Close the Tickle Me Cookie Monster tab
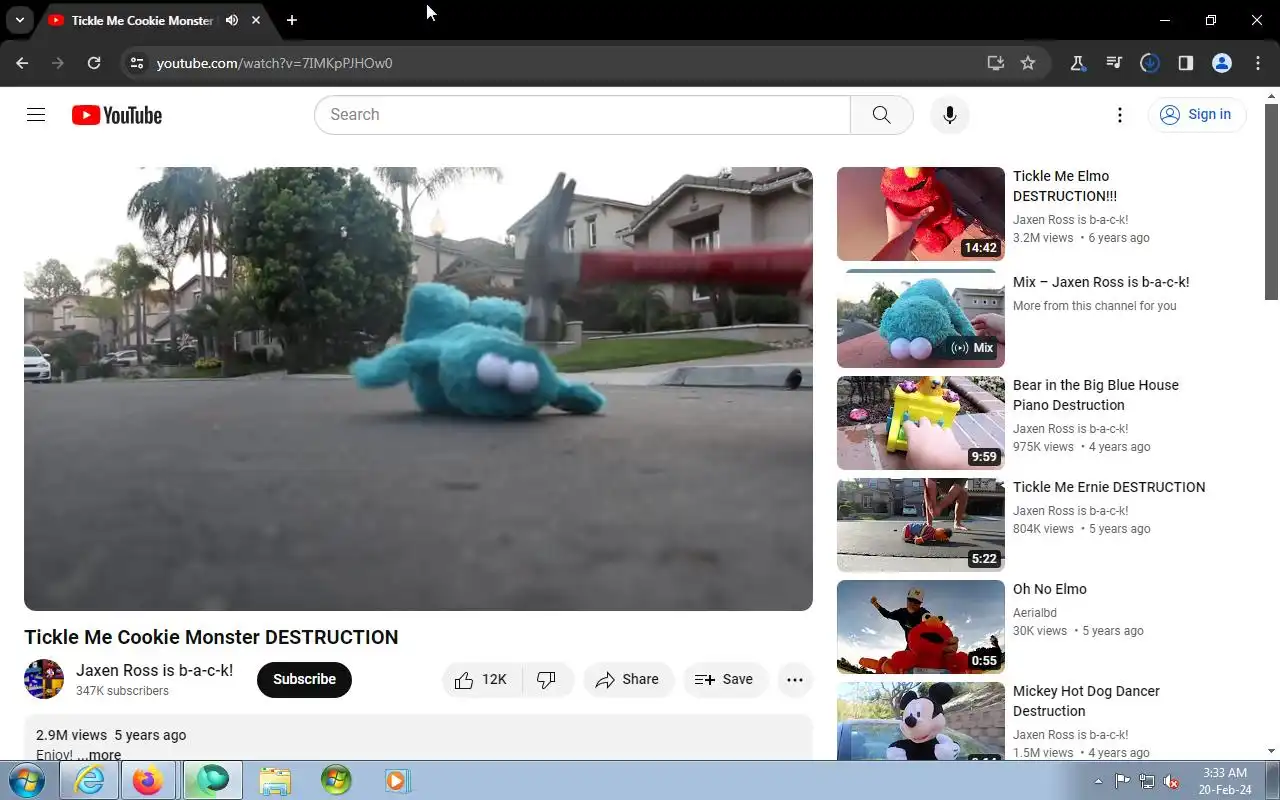The width and height of the screenshot is (1280, 800). [256, 20]
